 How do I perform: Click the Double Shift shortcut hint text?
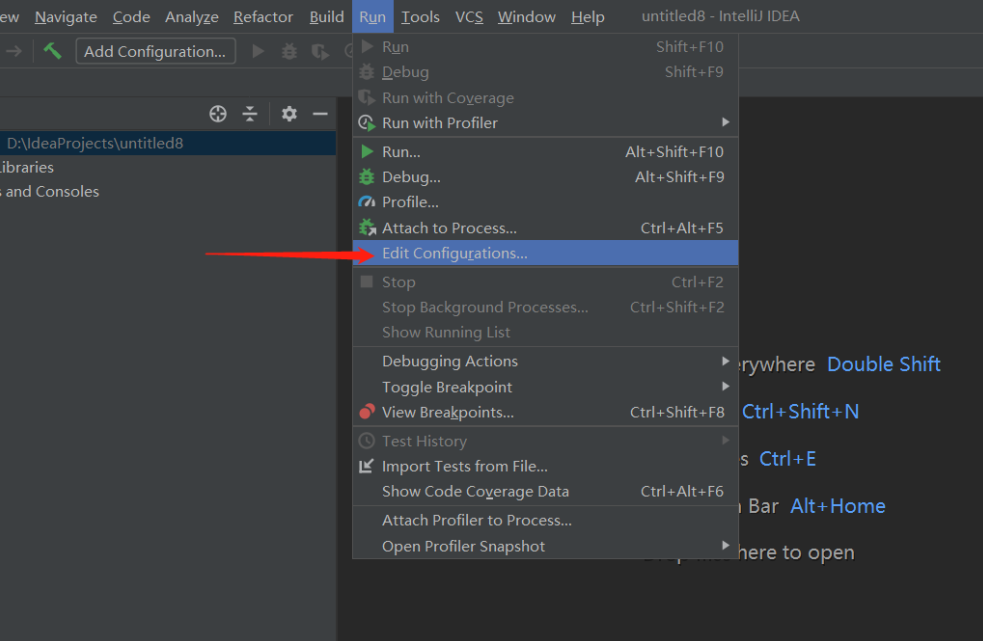tap(883, 364)
